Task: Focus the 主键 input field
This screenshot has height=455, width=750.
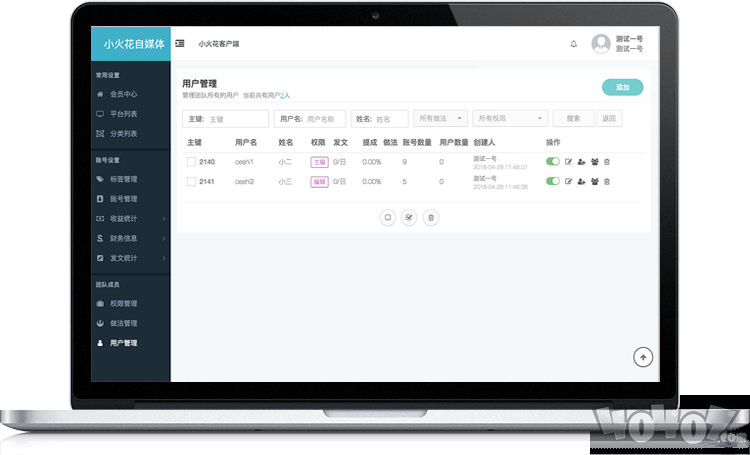Action: click(225, 119)
